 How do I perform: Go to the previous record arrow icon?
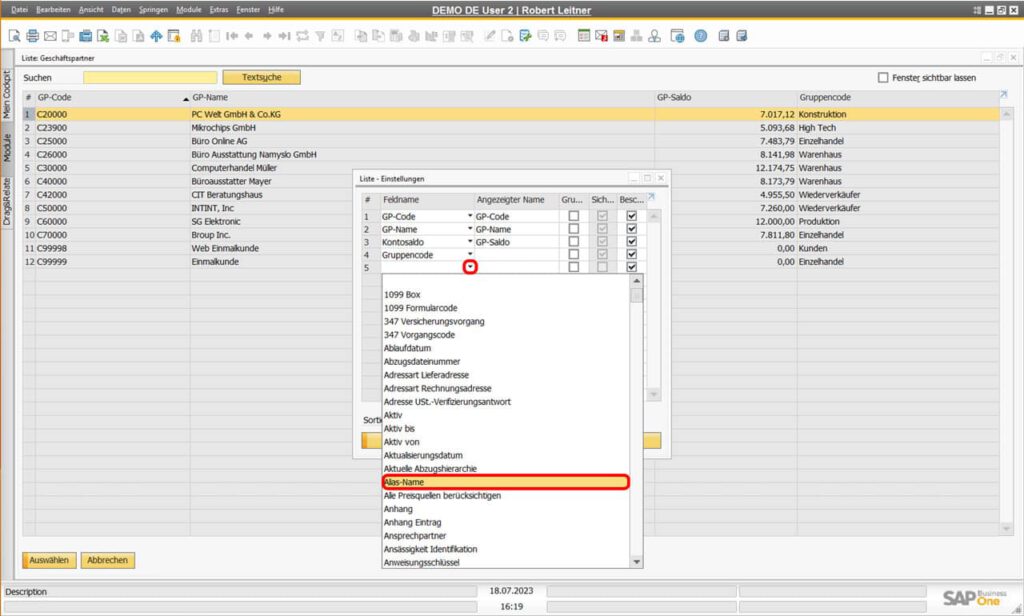[249, 36]
